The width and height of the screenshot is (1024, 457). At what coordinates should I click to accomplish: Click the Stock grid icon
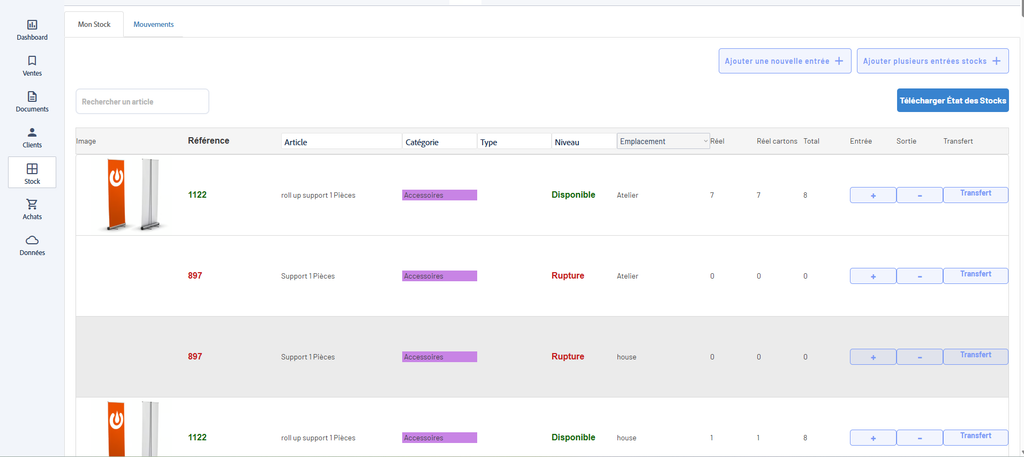(x=32, y=169)
